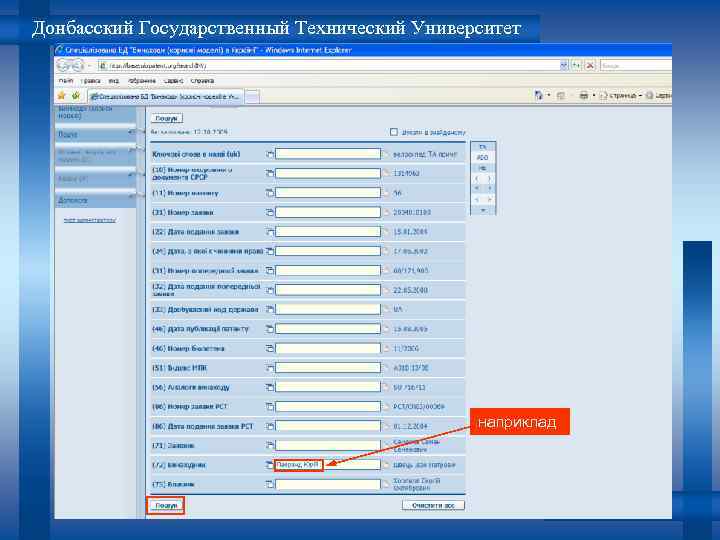Image resolution: width=720 pixels, height=540 pixels.
Task: Click the top Пошук search button
Action: click(x=167, y=118)
